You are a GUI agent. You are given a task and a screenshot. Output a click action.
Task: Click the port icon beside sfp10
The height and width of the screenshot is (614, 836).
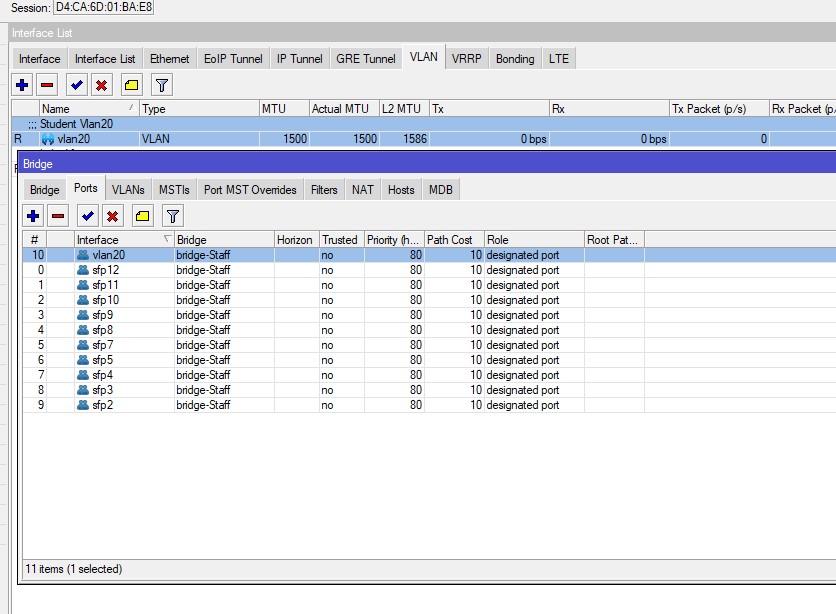[83, 300]
